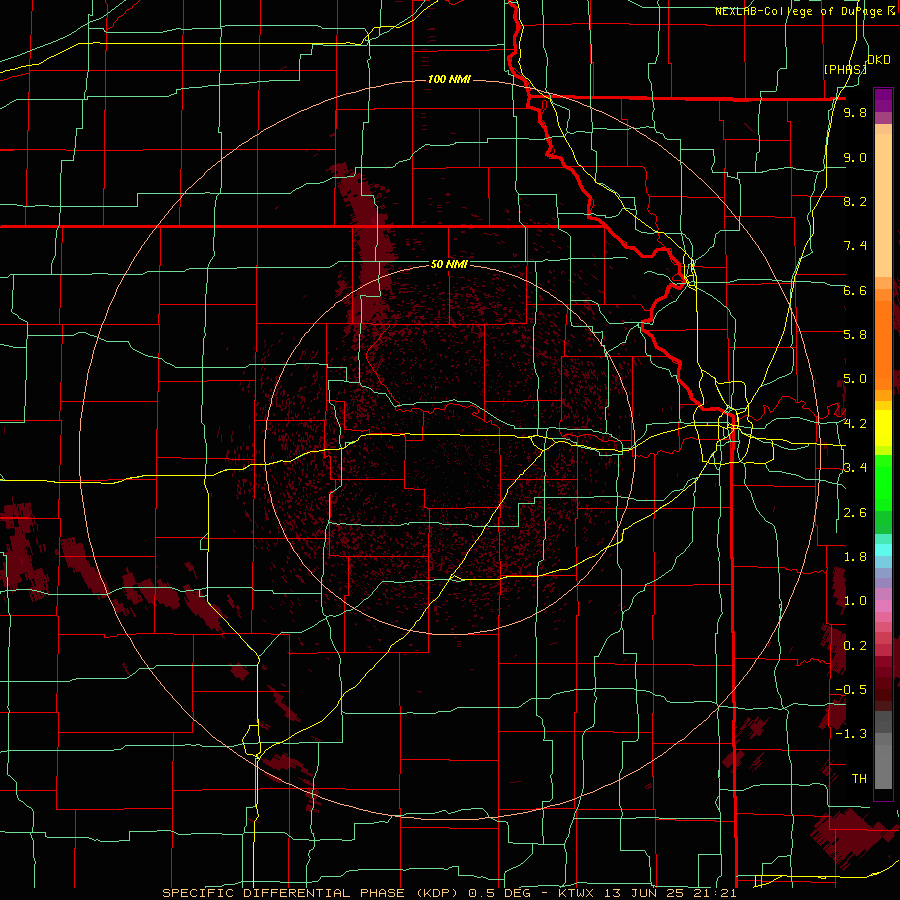Pick the light peach band in color scale
Viewport: 900px width, 900px height.
click(883, 207)
